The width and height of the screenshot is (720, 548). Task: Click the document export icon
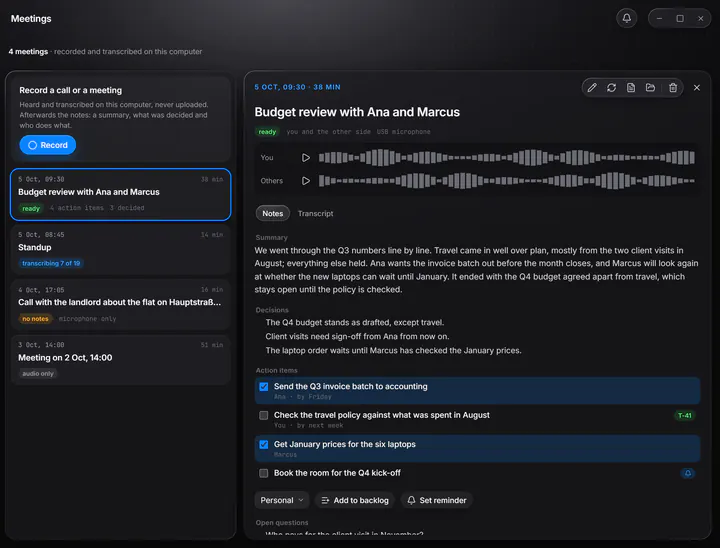[x=631, y=87]
